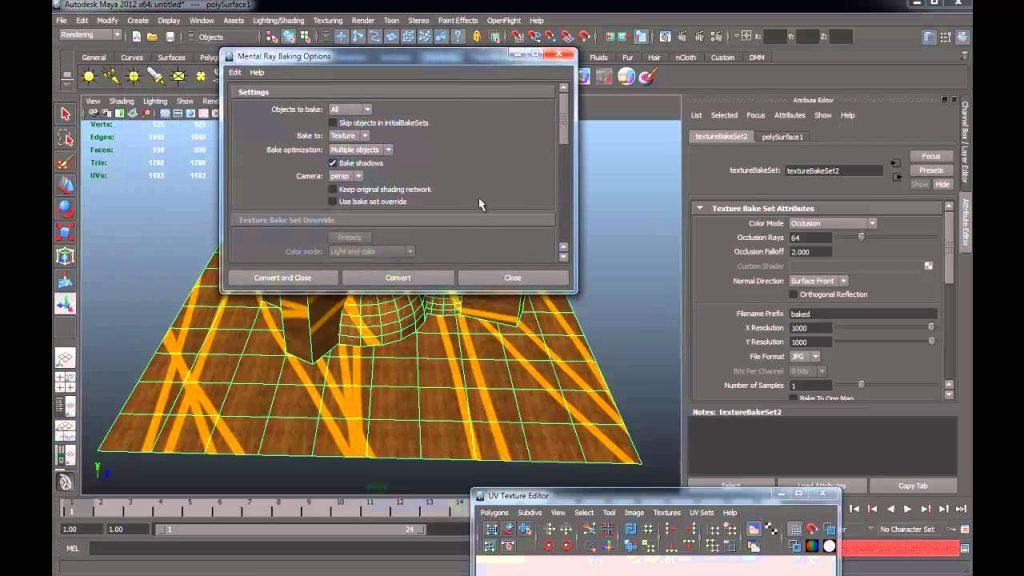The height and width of the screenshot is (576, 1024).
Task: Toggle Orthogonal Reflection checkbox
Action: pyautogui.click(x=793, y=295)
